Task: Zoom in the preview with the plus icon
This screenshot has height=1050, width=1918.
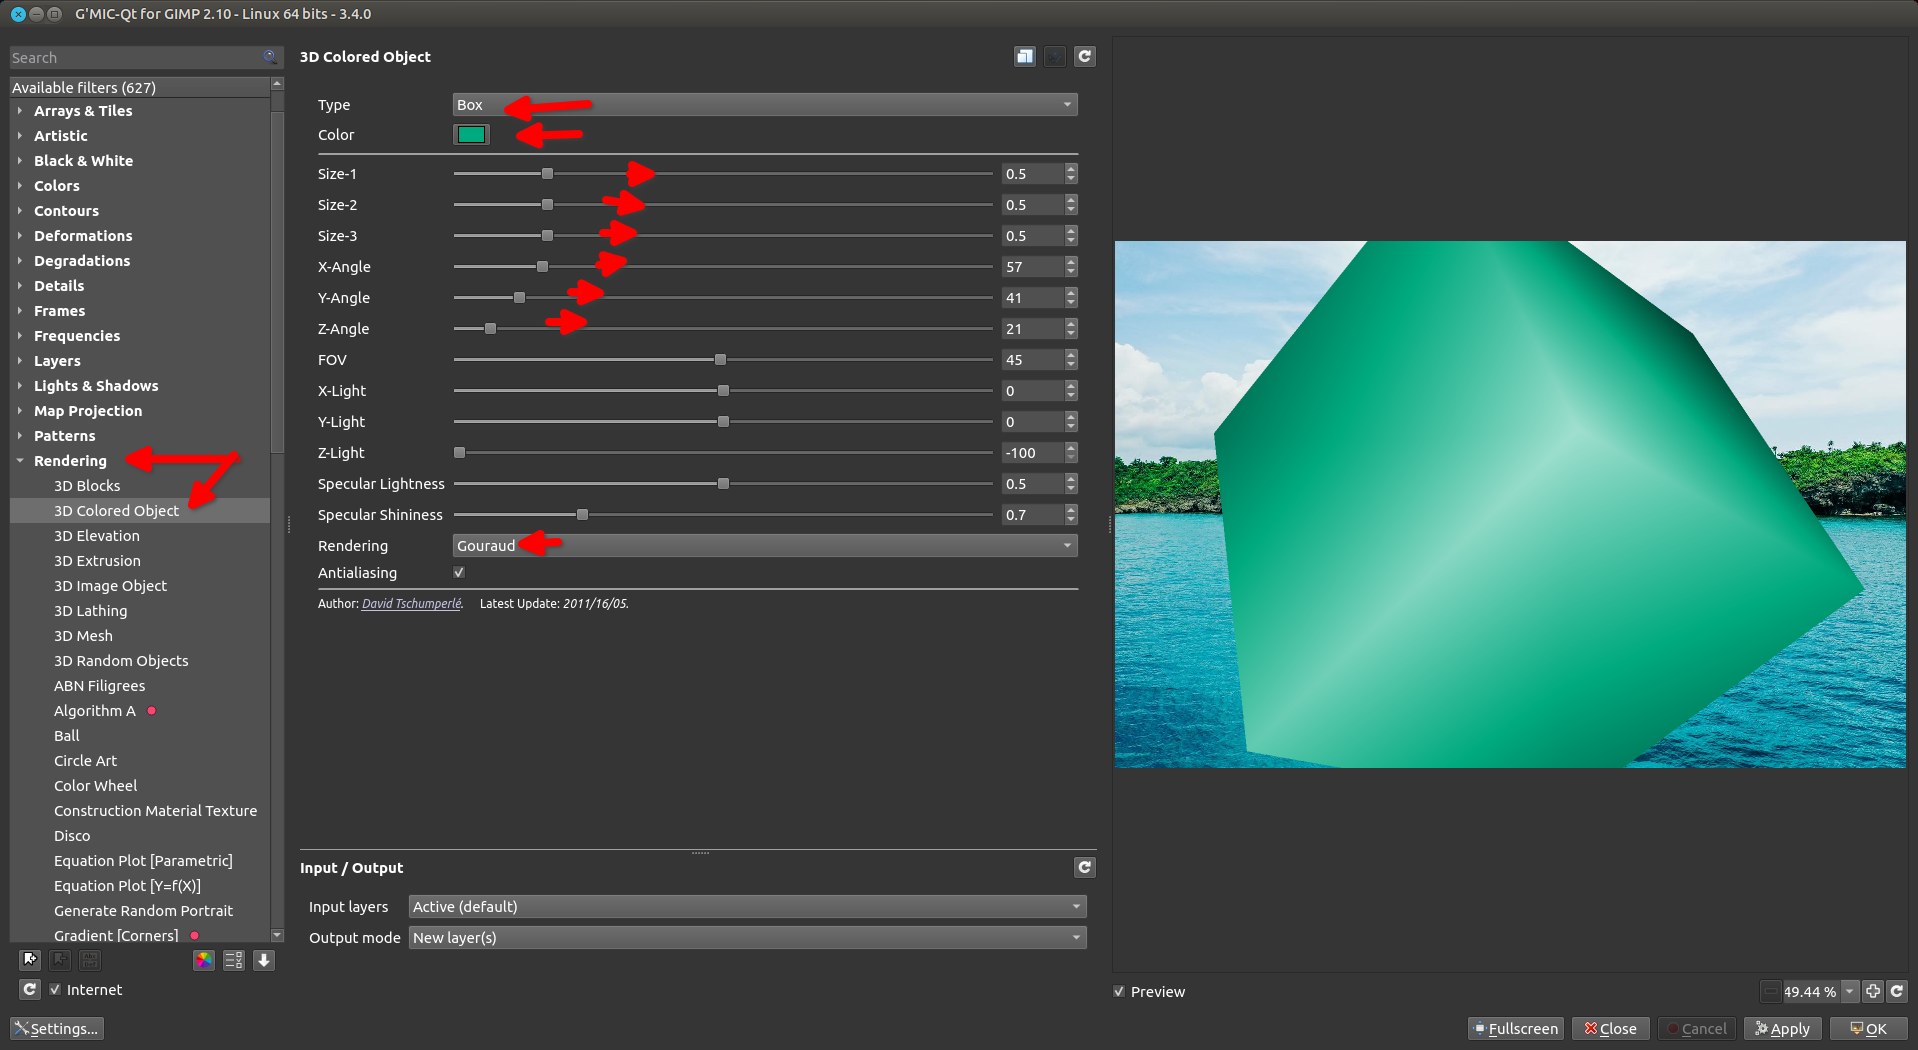Action: 1873,991
